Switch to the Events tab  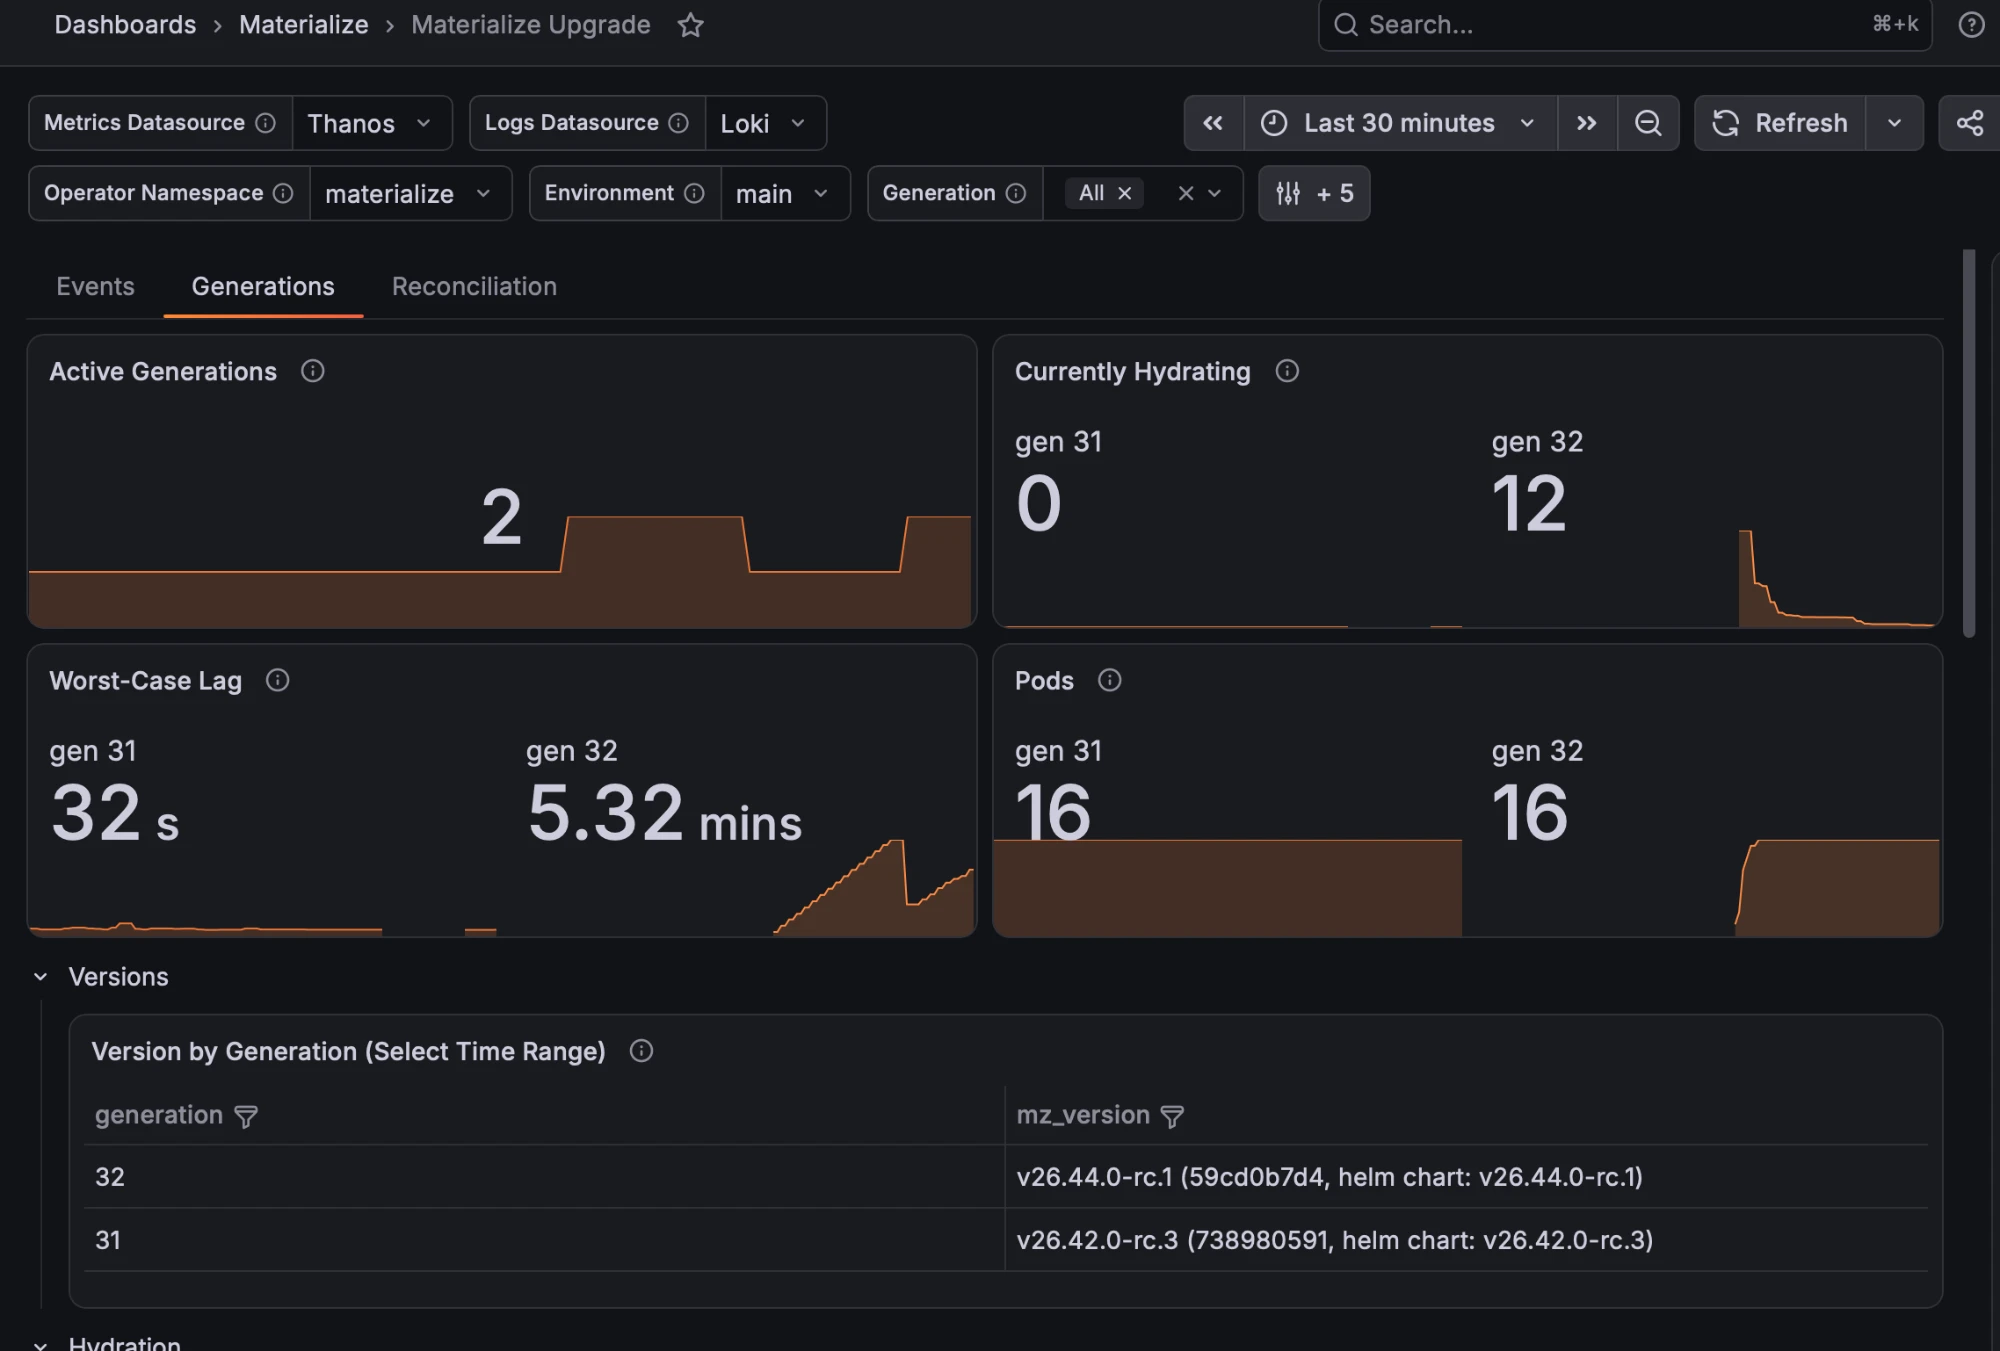(x=95, y=287)
